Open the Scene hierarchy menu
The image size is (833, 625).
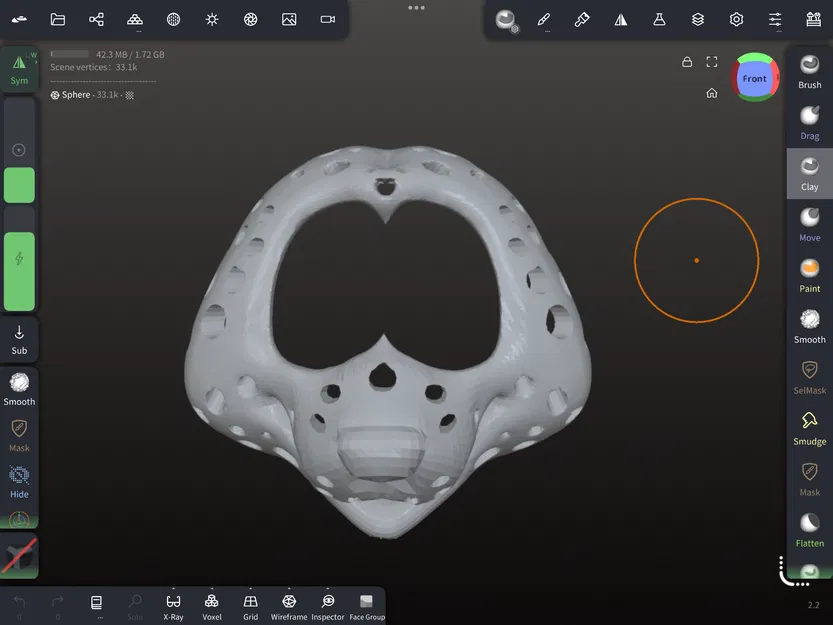tap(96, 20)
